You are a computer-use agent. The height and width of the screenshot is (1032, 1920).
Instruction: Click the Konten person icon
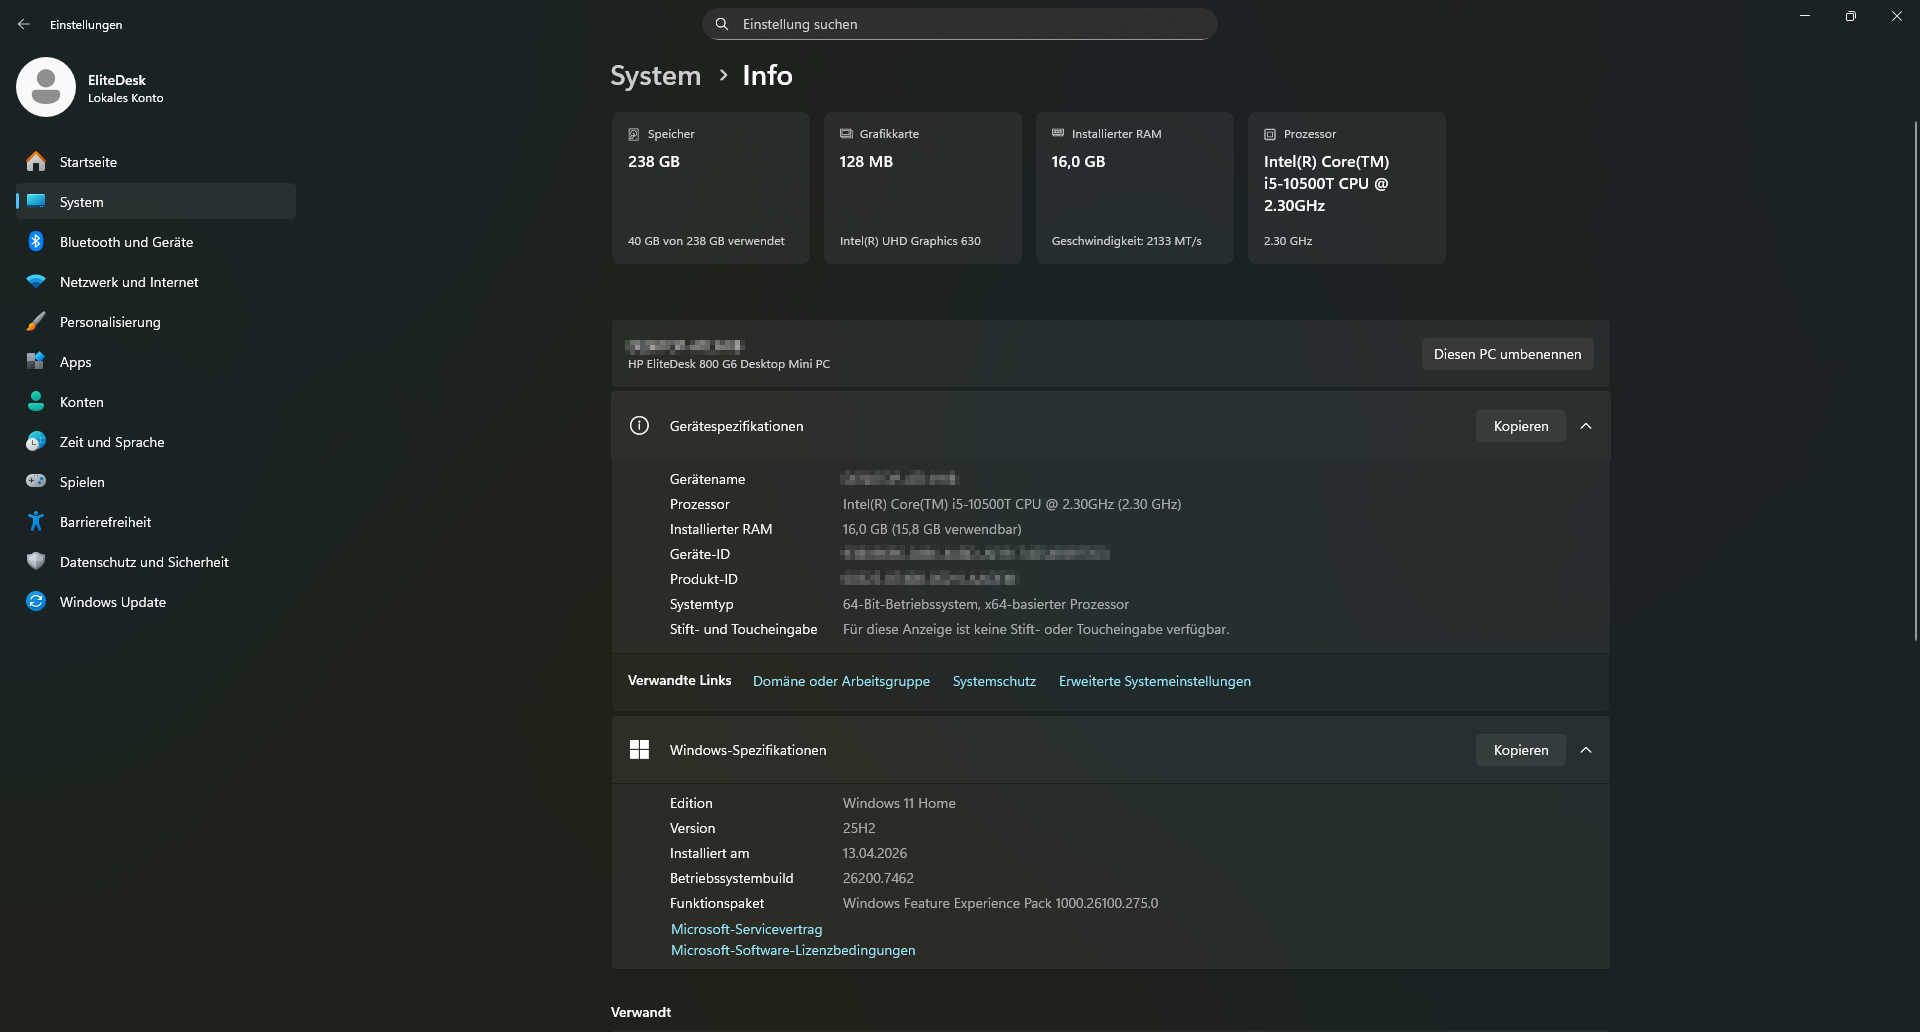(36, 401)
